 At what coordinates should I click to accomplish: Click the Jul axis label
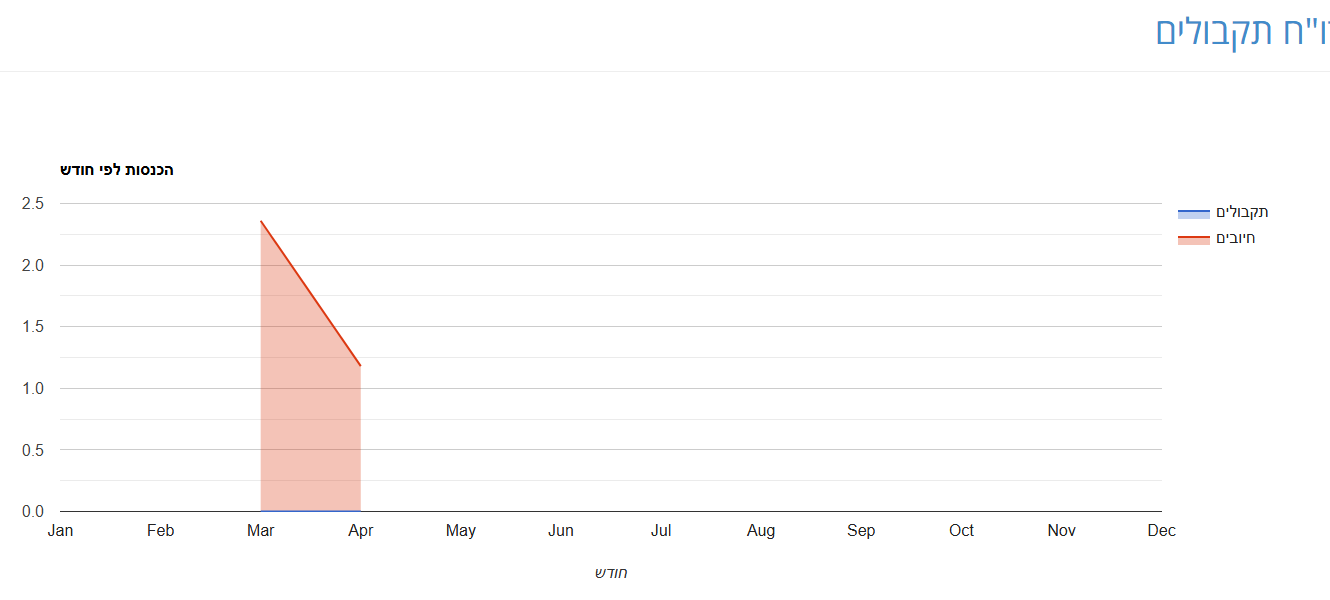point(661,531)
